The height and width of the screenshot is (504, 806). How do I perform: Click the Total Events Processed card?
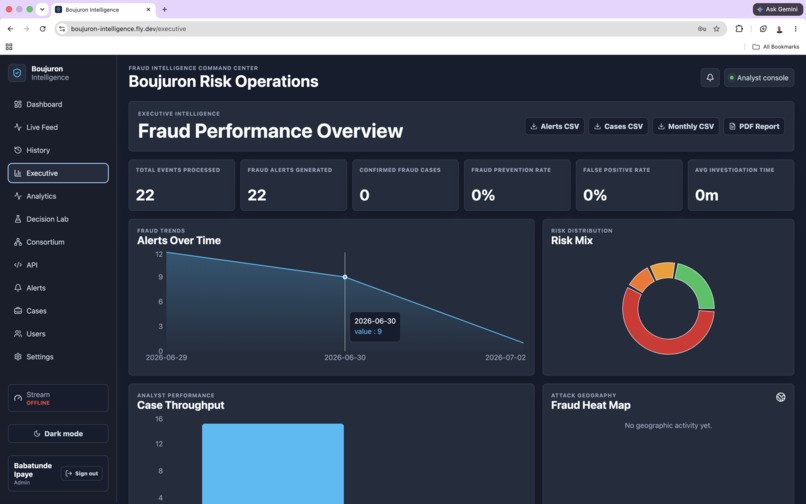(181, 185)
